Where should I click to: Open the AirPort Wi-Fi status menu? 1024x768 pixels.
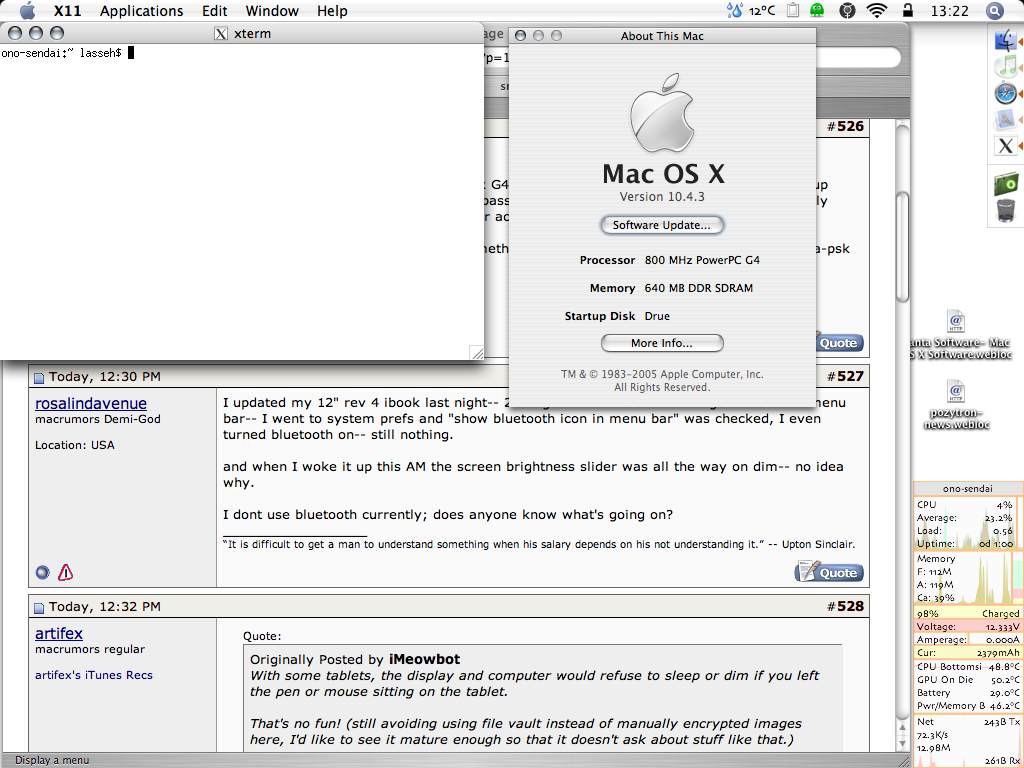coord(876,10)
